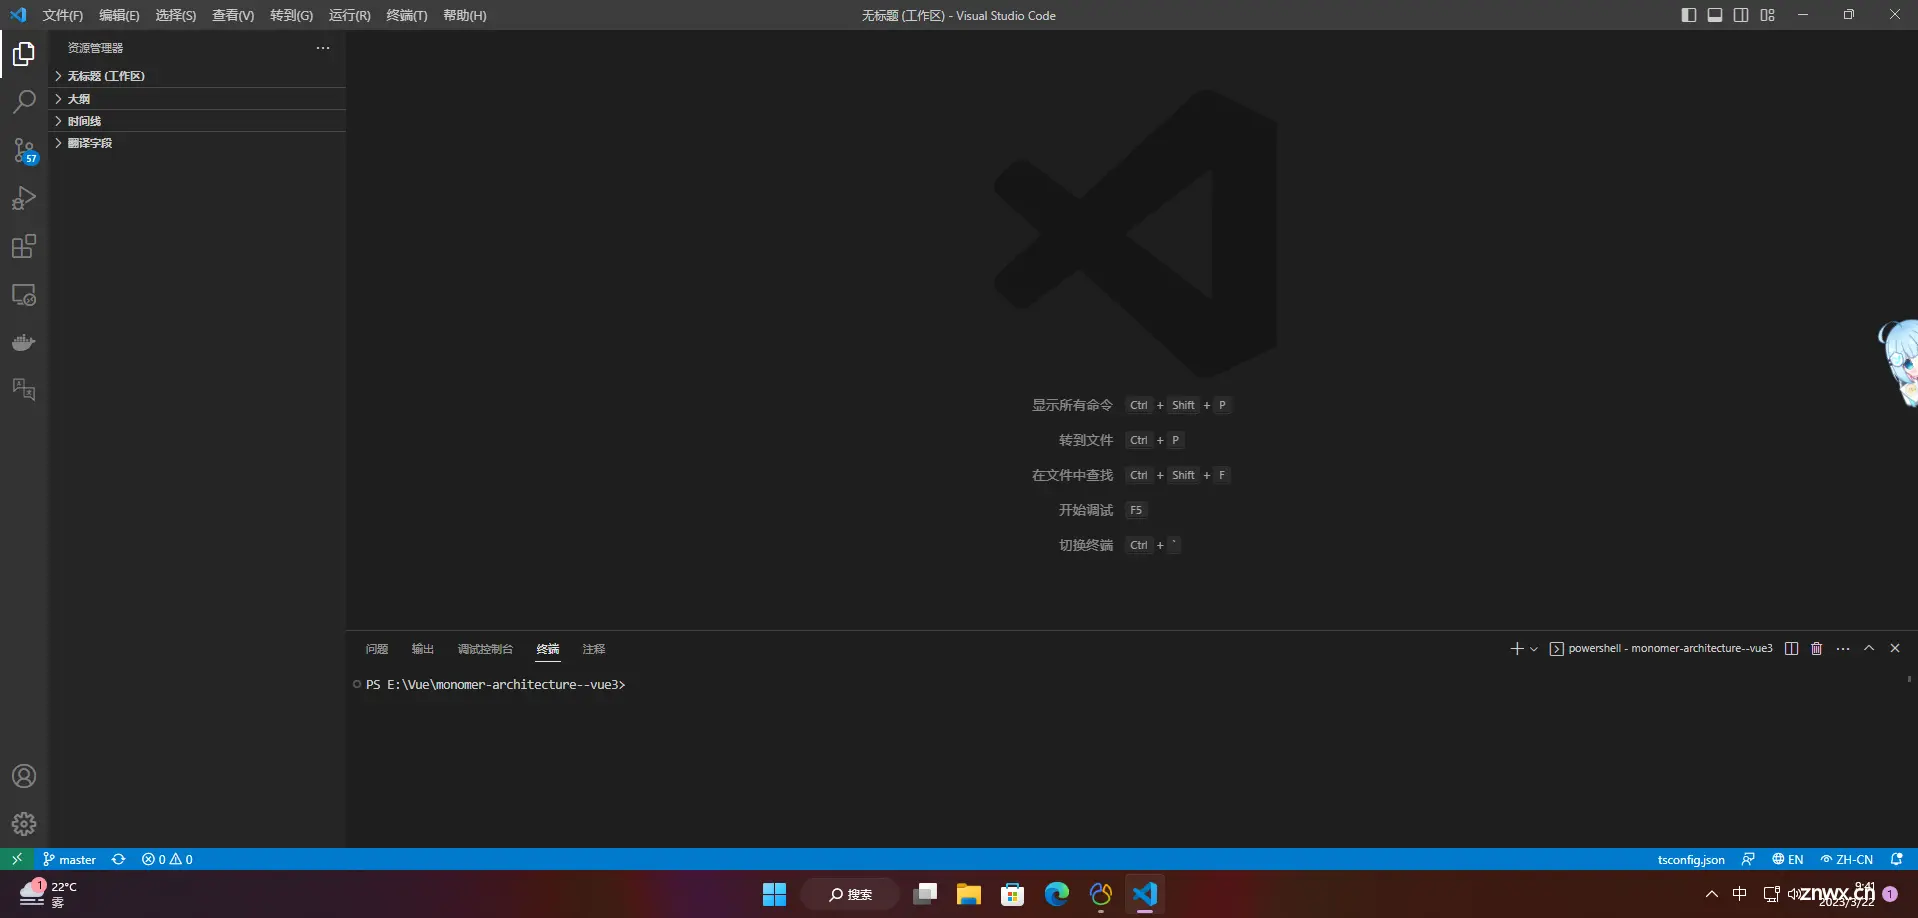Click the ZH-CN status item
1918x918 pixels.
click(x=1846, y=859)
